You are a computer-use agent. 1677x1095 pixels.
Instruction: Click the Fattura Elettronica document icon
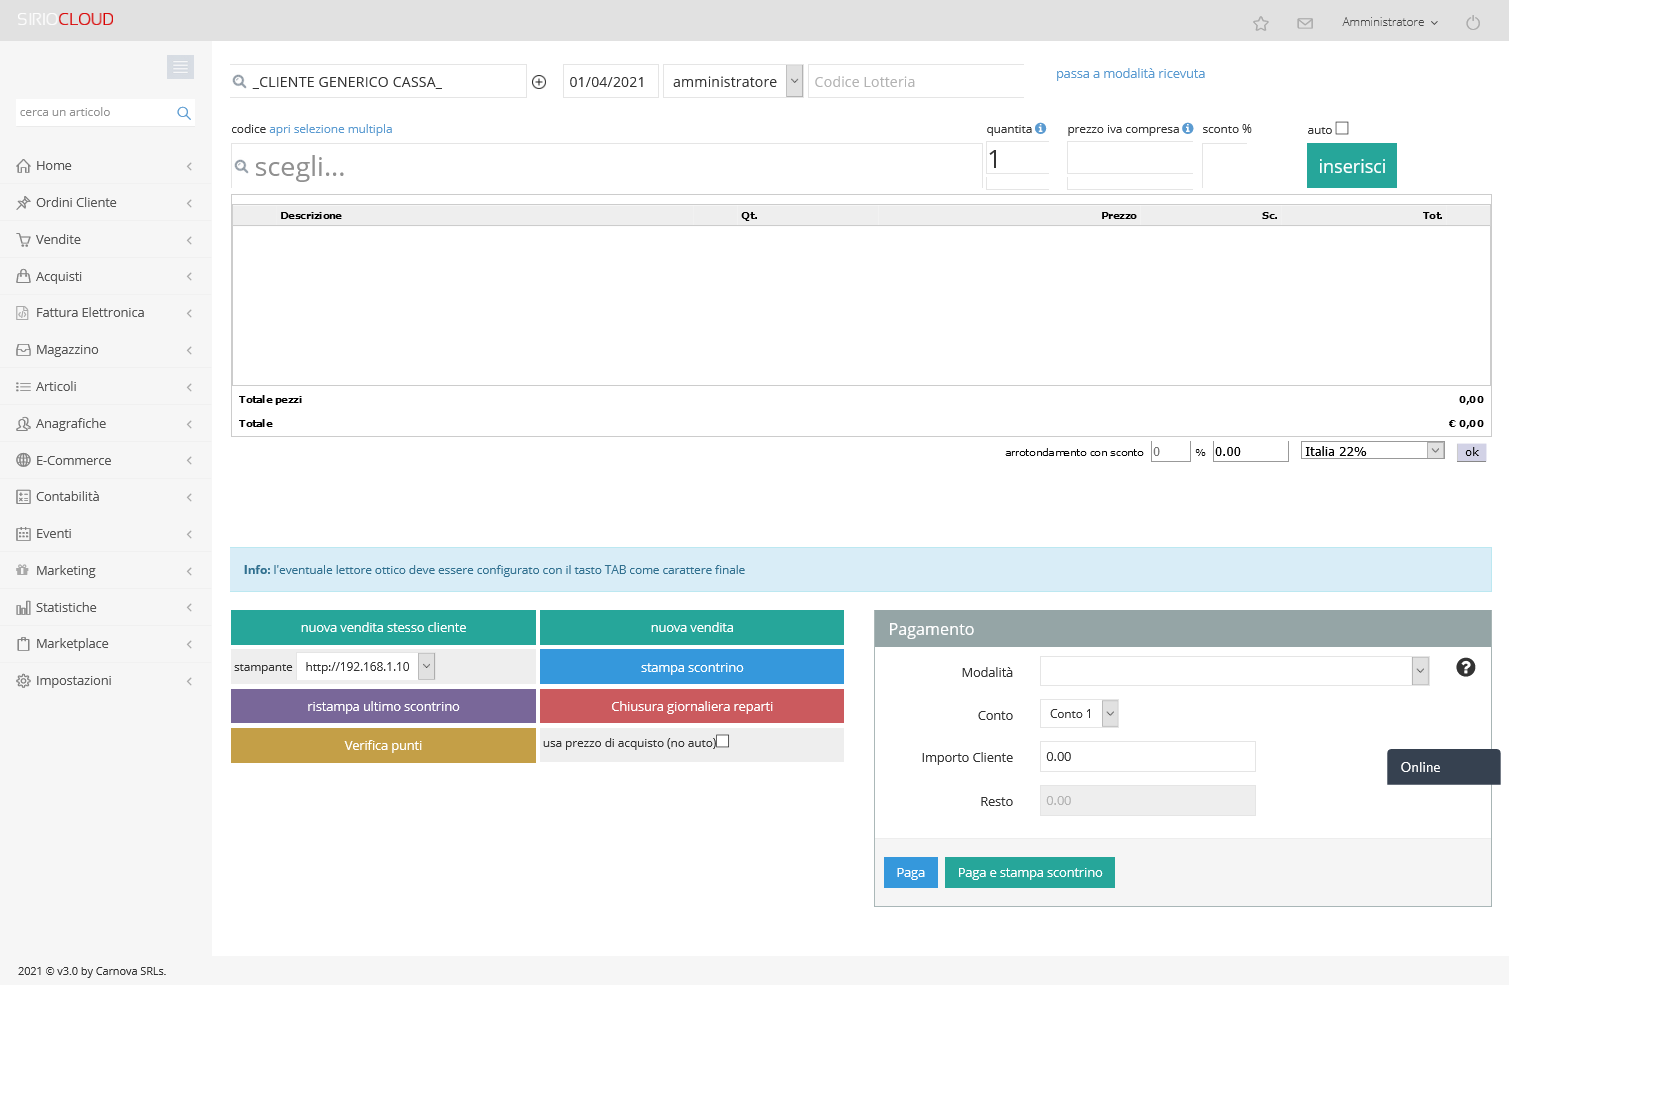point(23,313)
